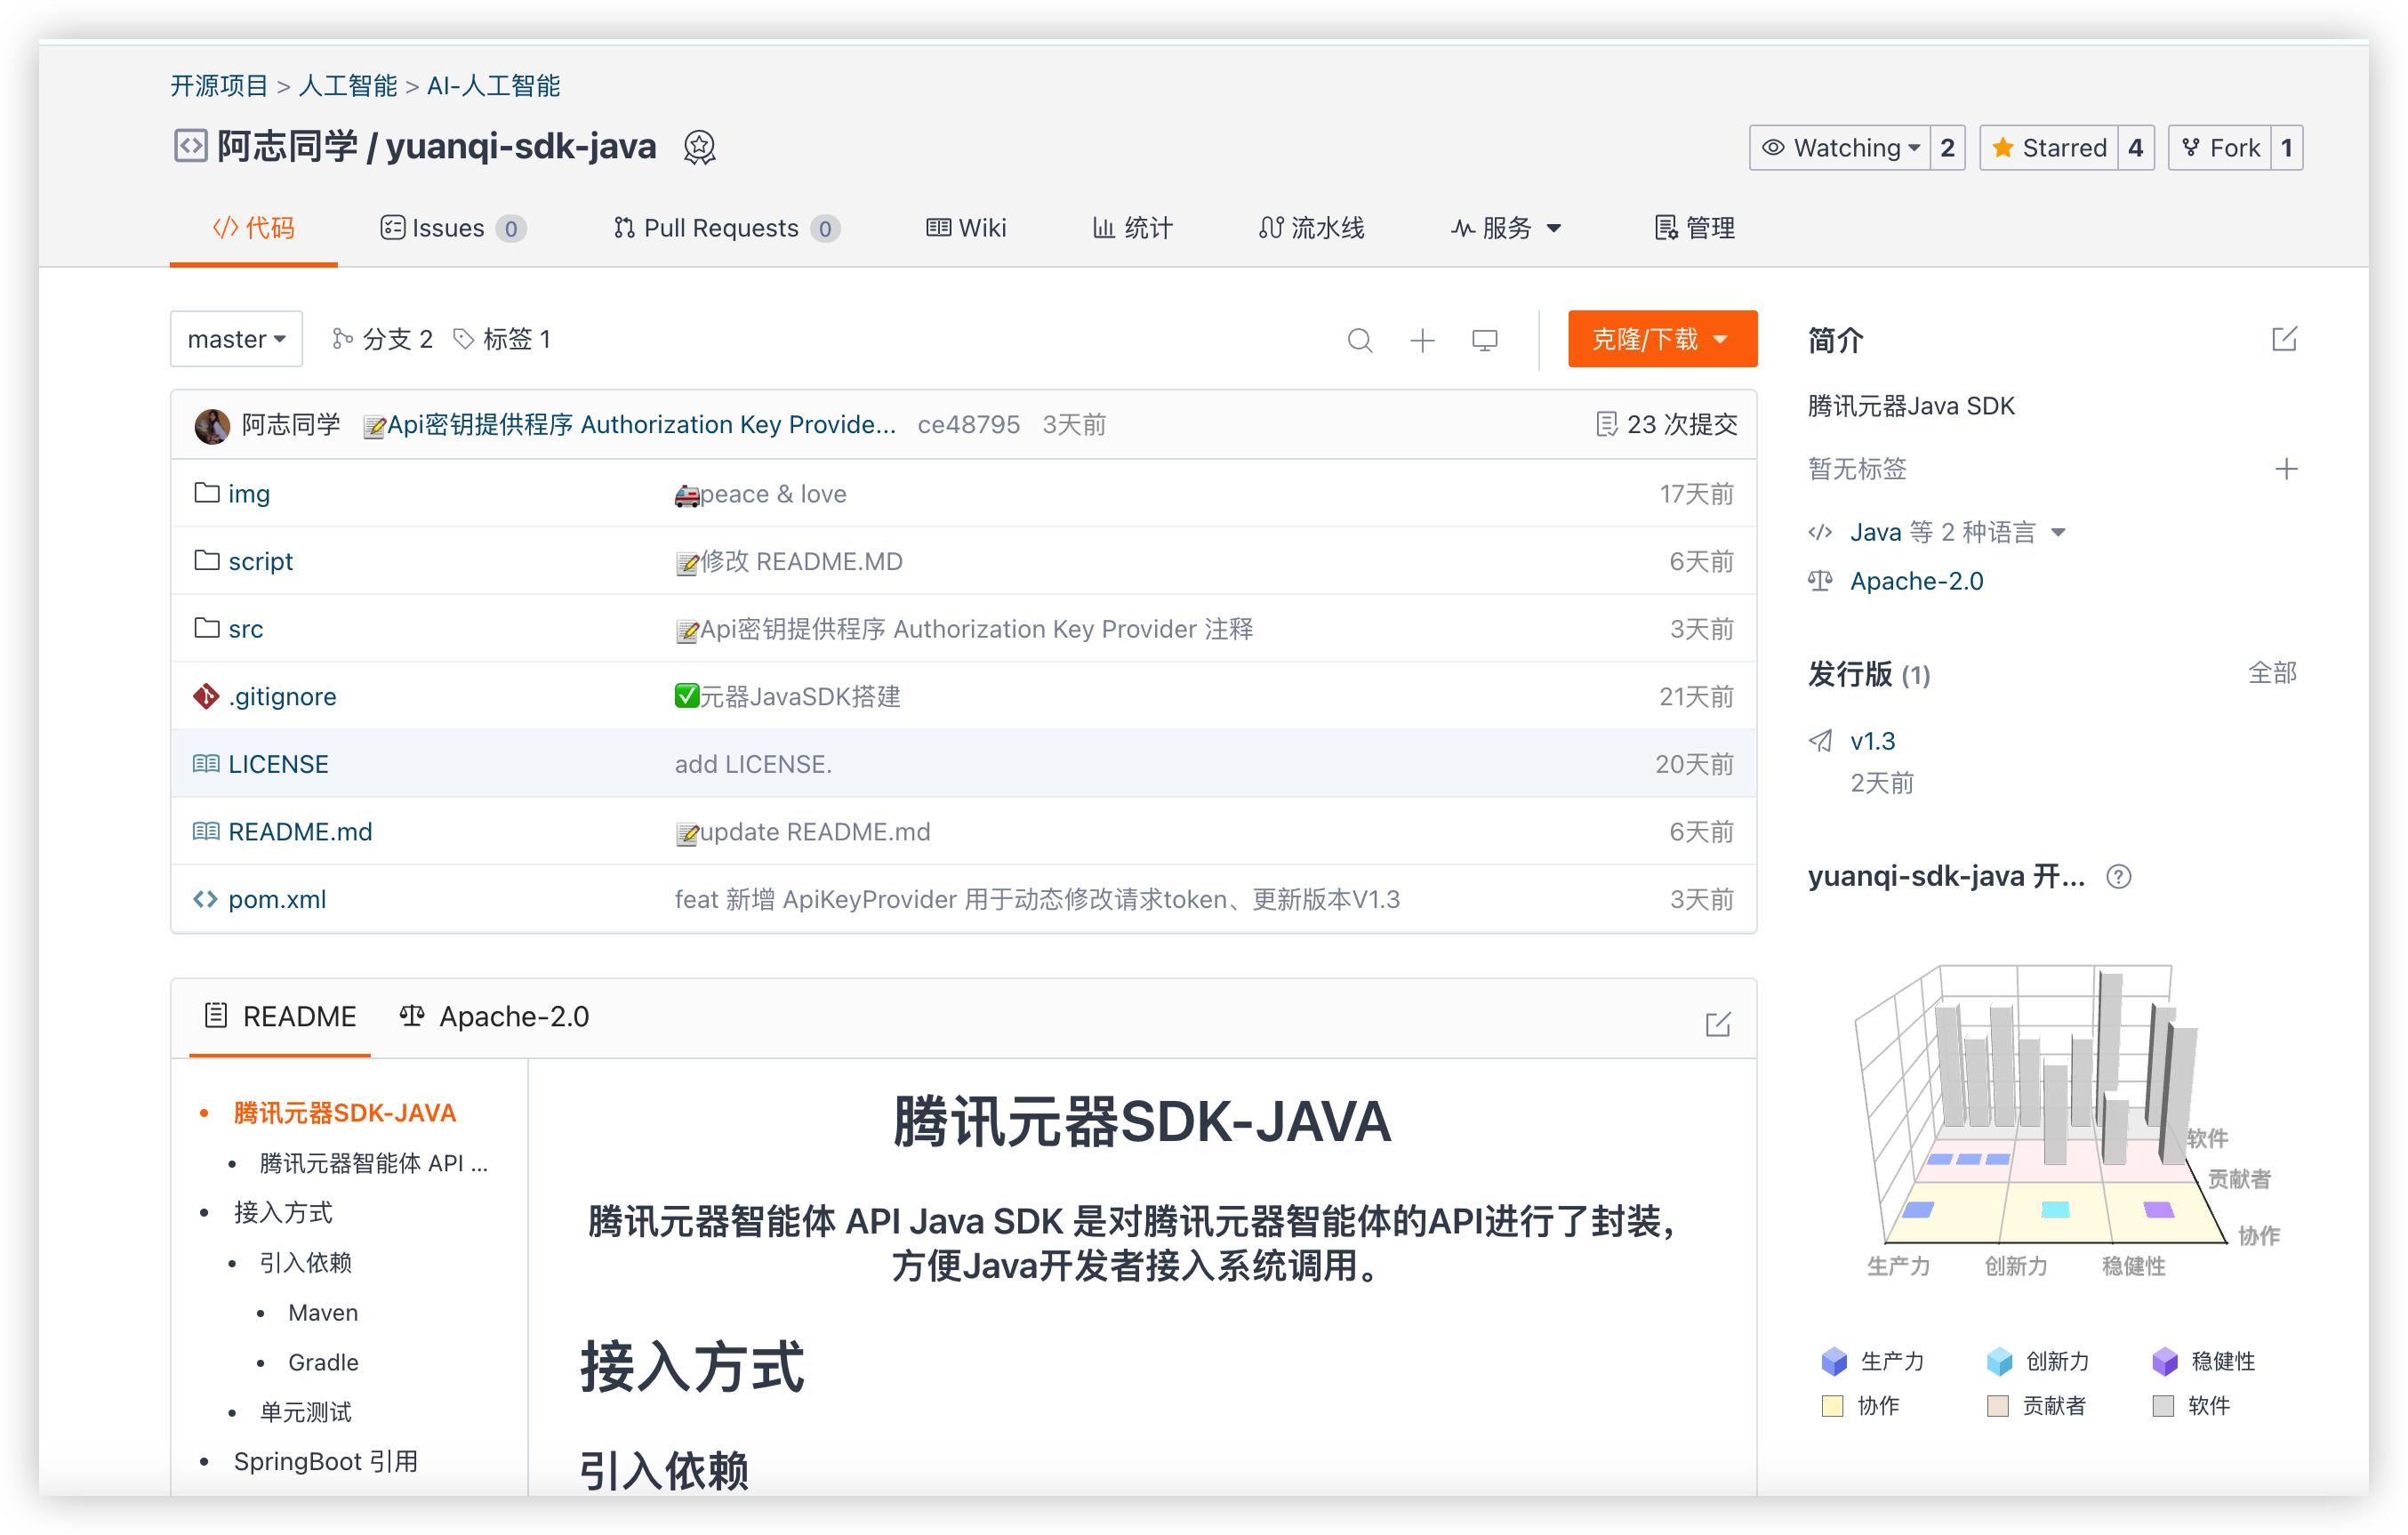Jump to SpringBoot 引用 in README outline
2408x1535 pixels.
(326, 1461)
